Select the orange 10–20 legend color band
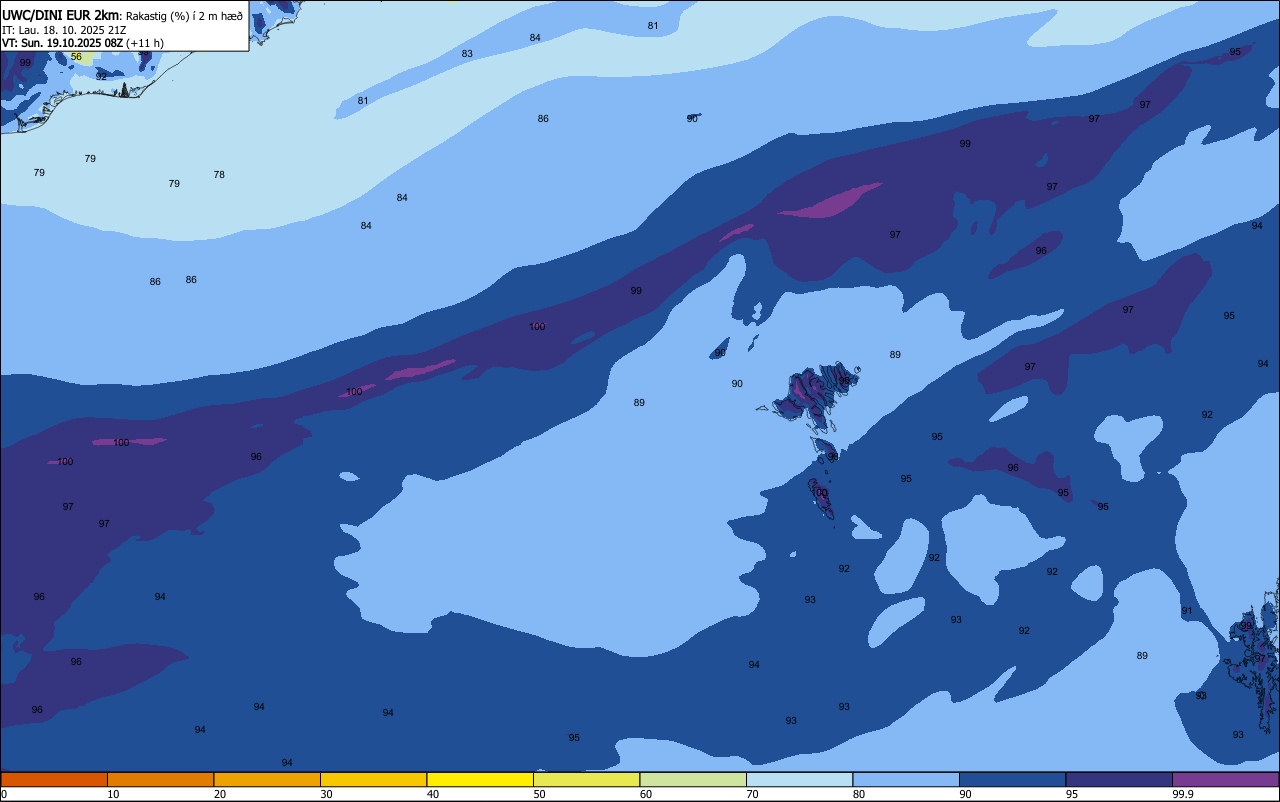 (160, 779)
